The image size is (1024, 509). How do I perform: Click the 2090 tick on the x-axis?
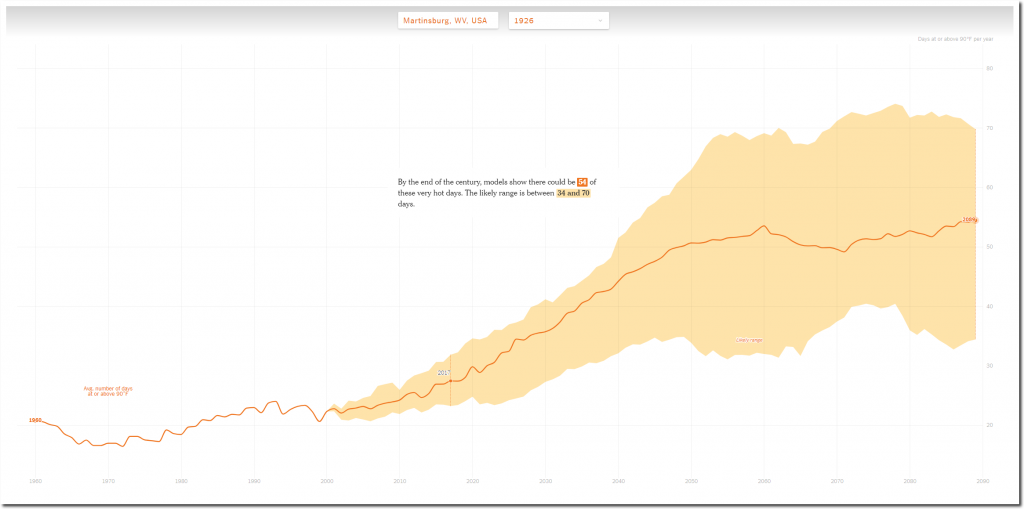click(x=983, y=481)
